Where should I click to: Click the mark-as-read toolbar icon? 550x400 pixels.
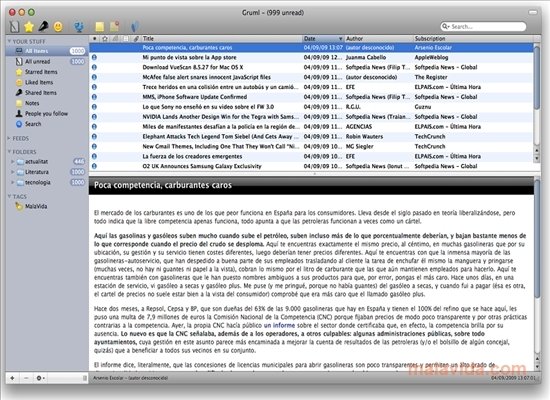click(14, 26)
